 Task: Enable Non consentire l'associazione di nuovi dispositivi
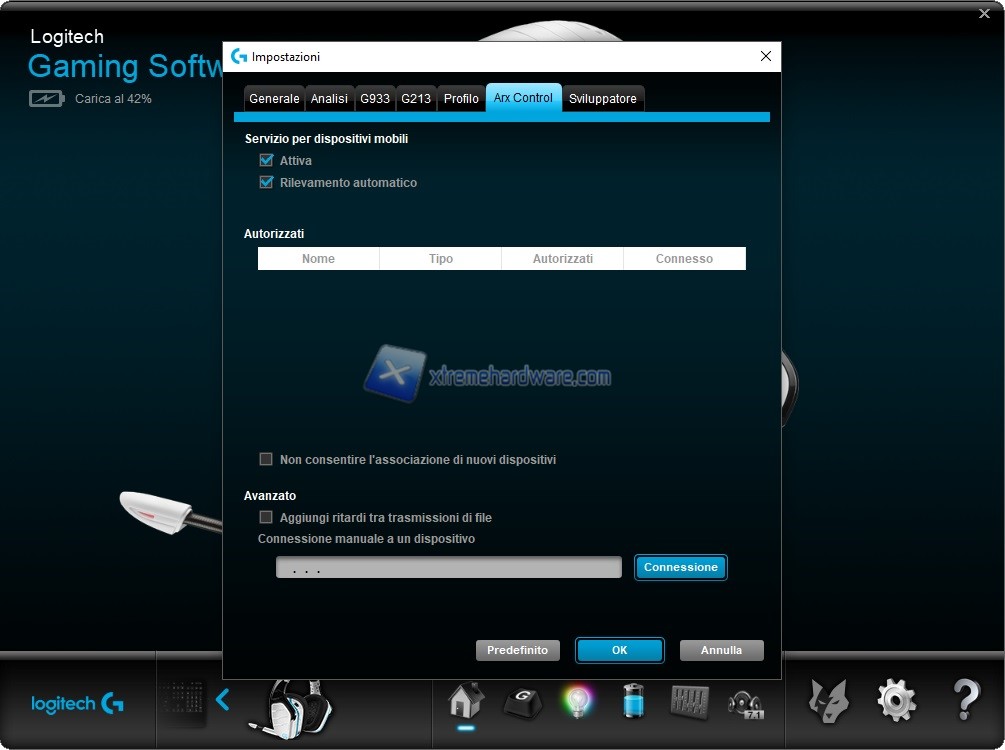pyautogui.click(x=266, y=460)
